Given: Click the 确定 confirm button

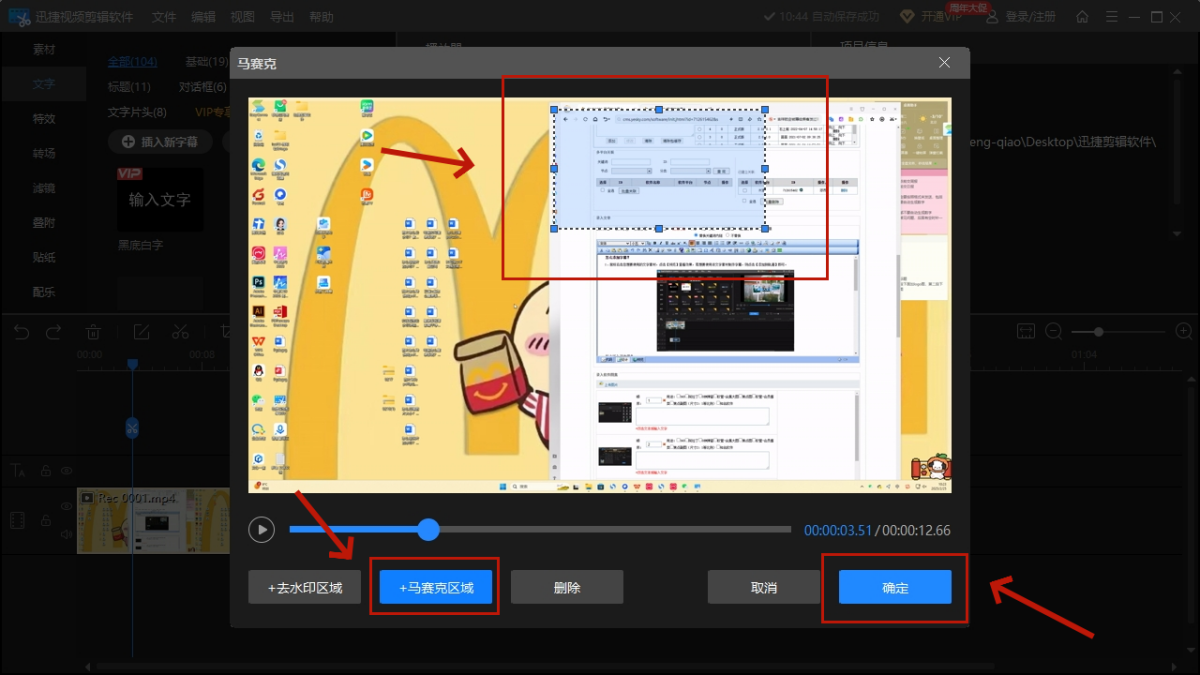Looking at the screenshot, I should (x=895, y=587).
